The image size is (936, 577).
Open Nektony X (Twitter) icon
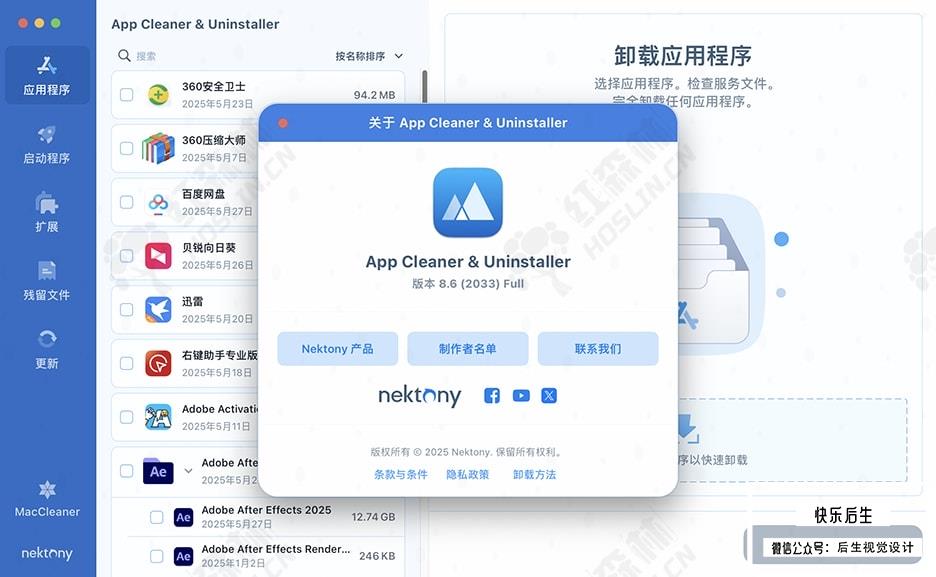pos(549,396)
